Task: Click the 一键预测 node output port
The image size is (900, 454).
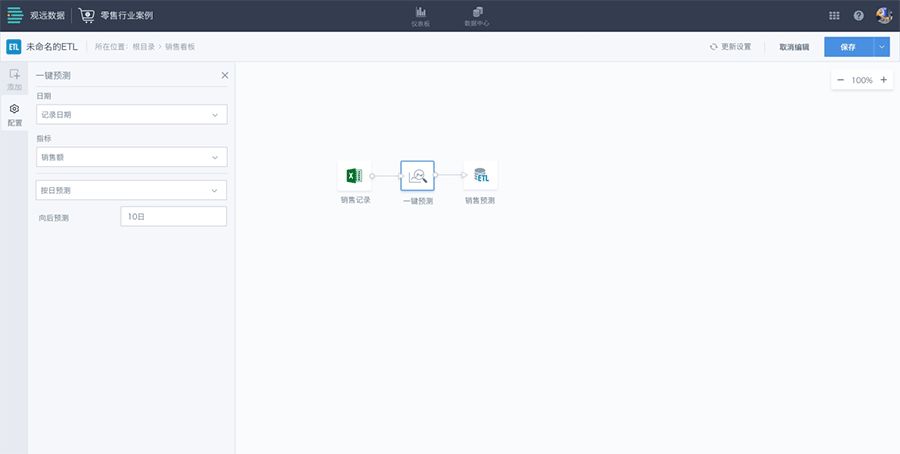Action: (436, 175)
